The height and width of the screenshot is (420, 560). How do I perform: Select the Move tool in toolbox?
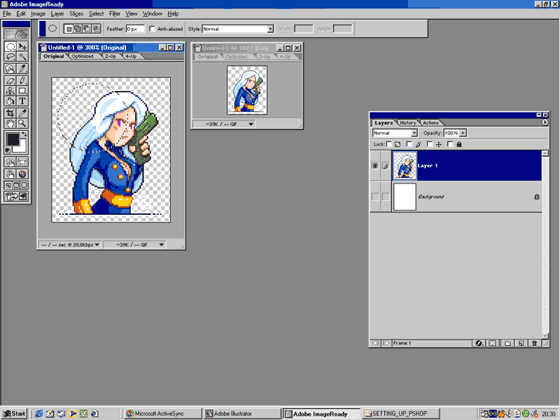[22, 46]
